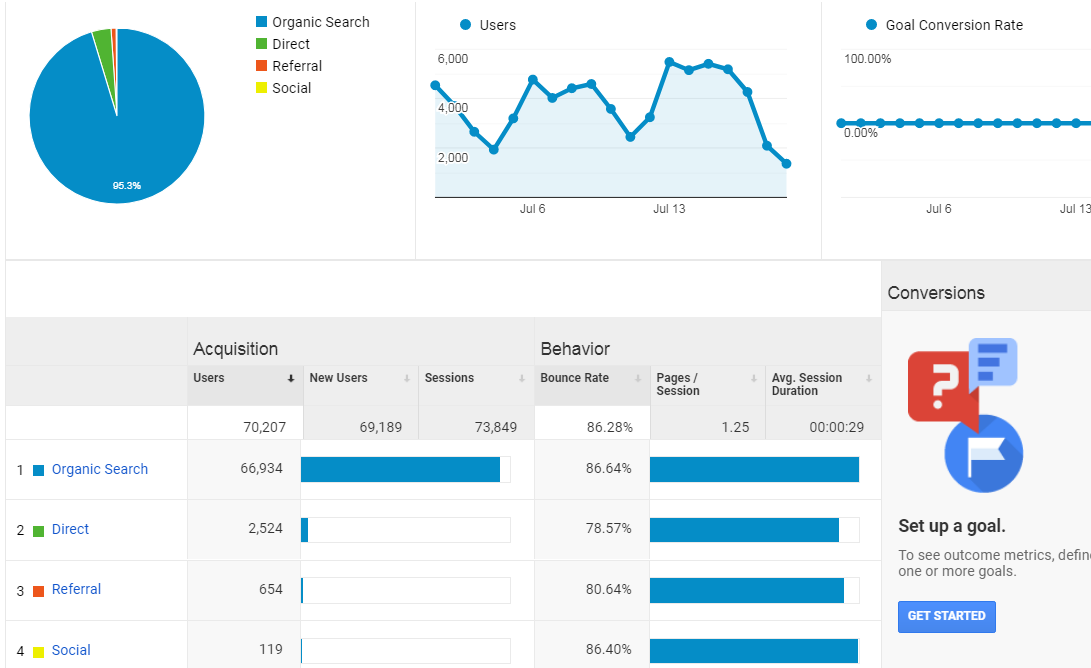Click the Goal Conversion Rate legend dot

[871, 25]
